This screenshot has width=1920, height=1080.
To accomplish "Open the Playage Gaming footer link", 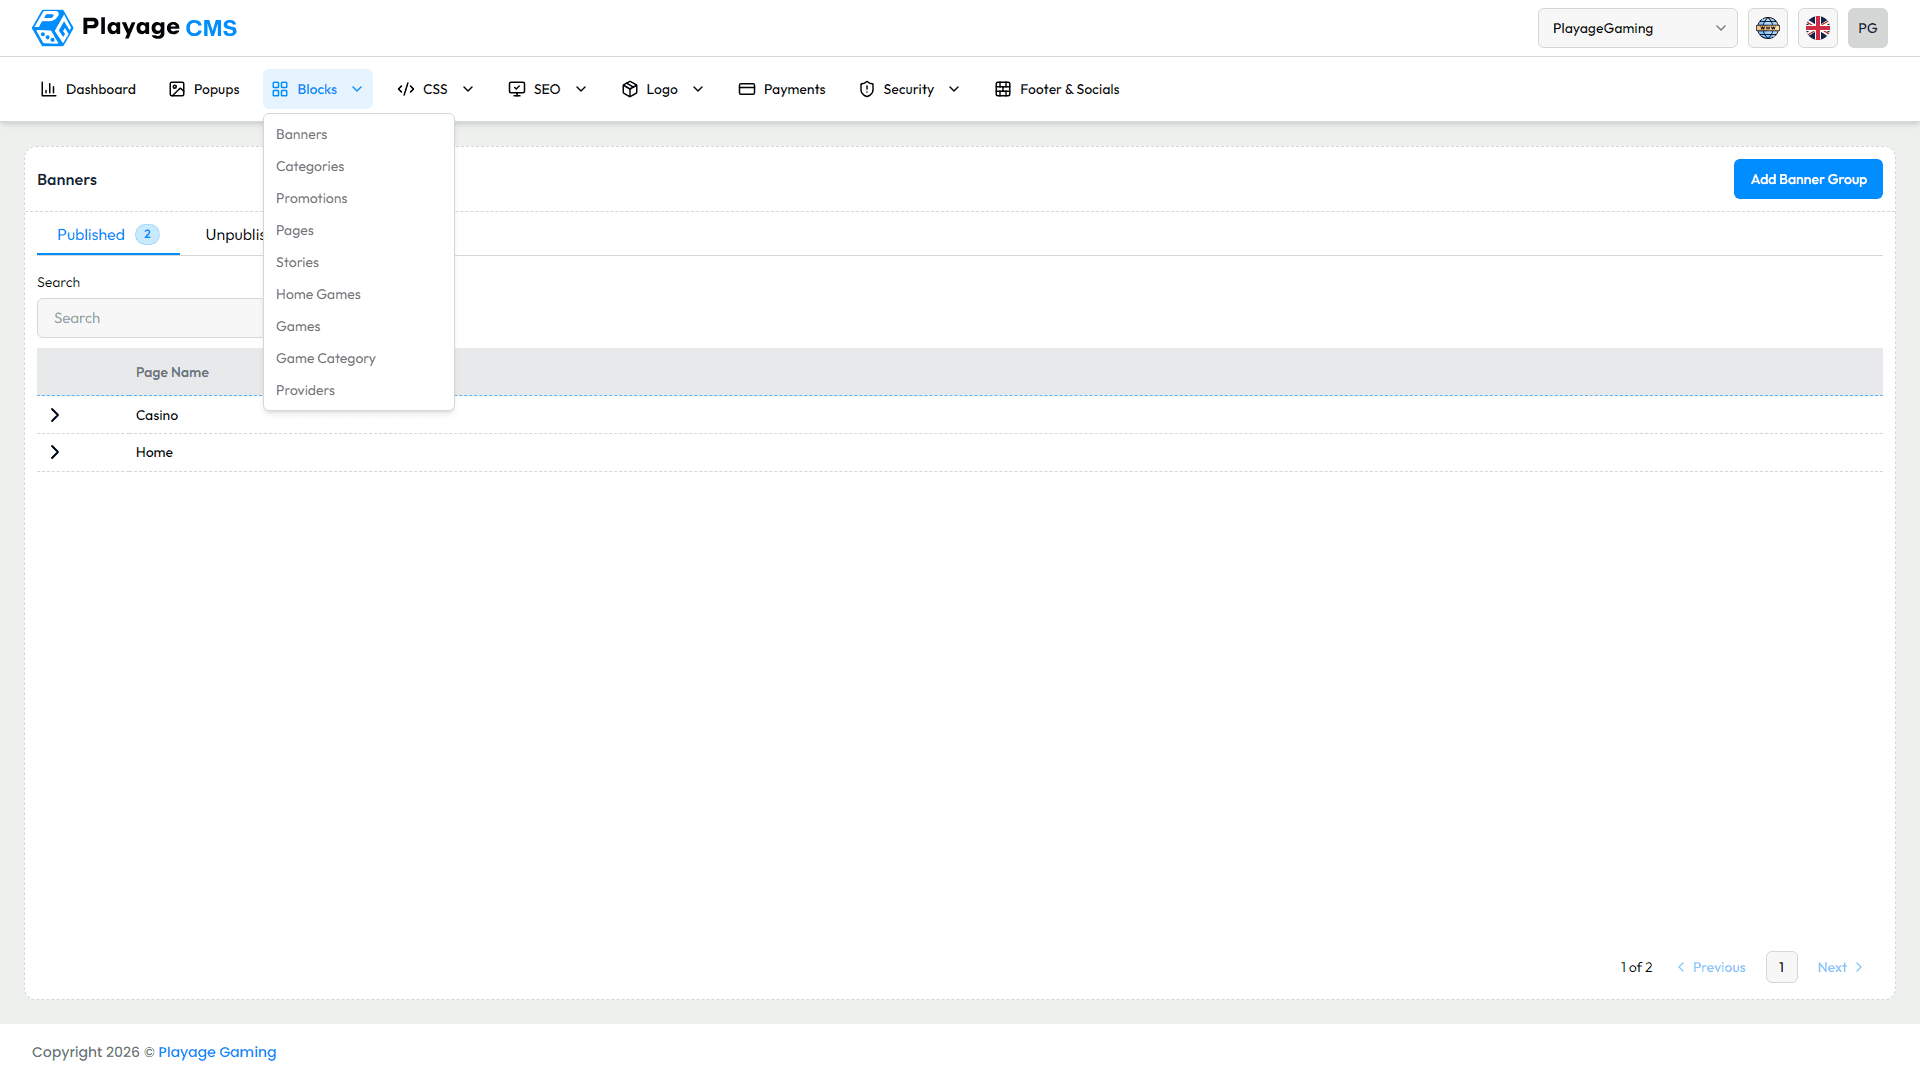I will point(217,1052).
